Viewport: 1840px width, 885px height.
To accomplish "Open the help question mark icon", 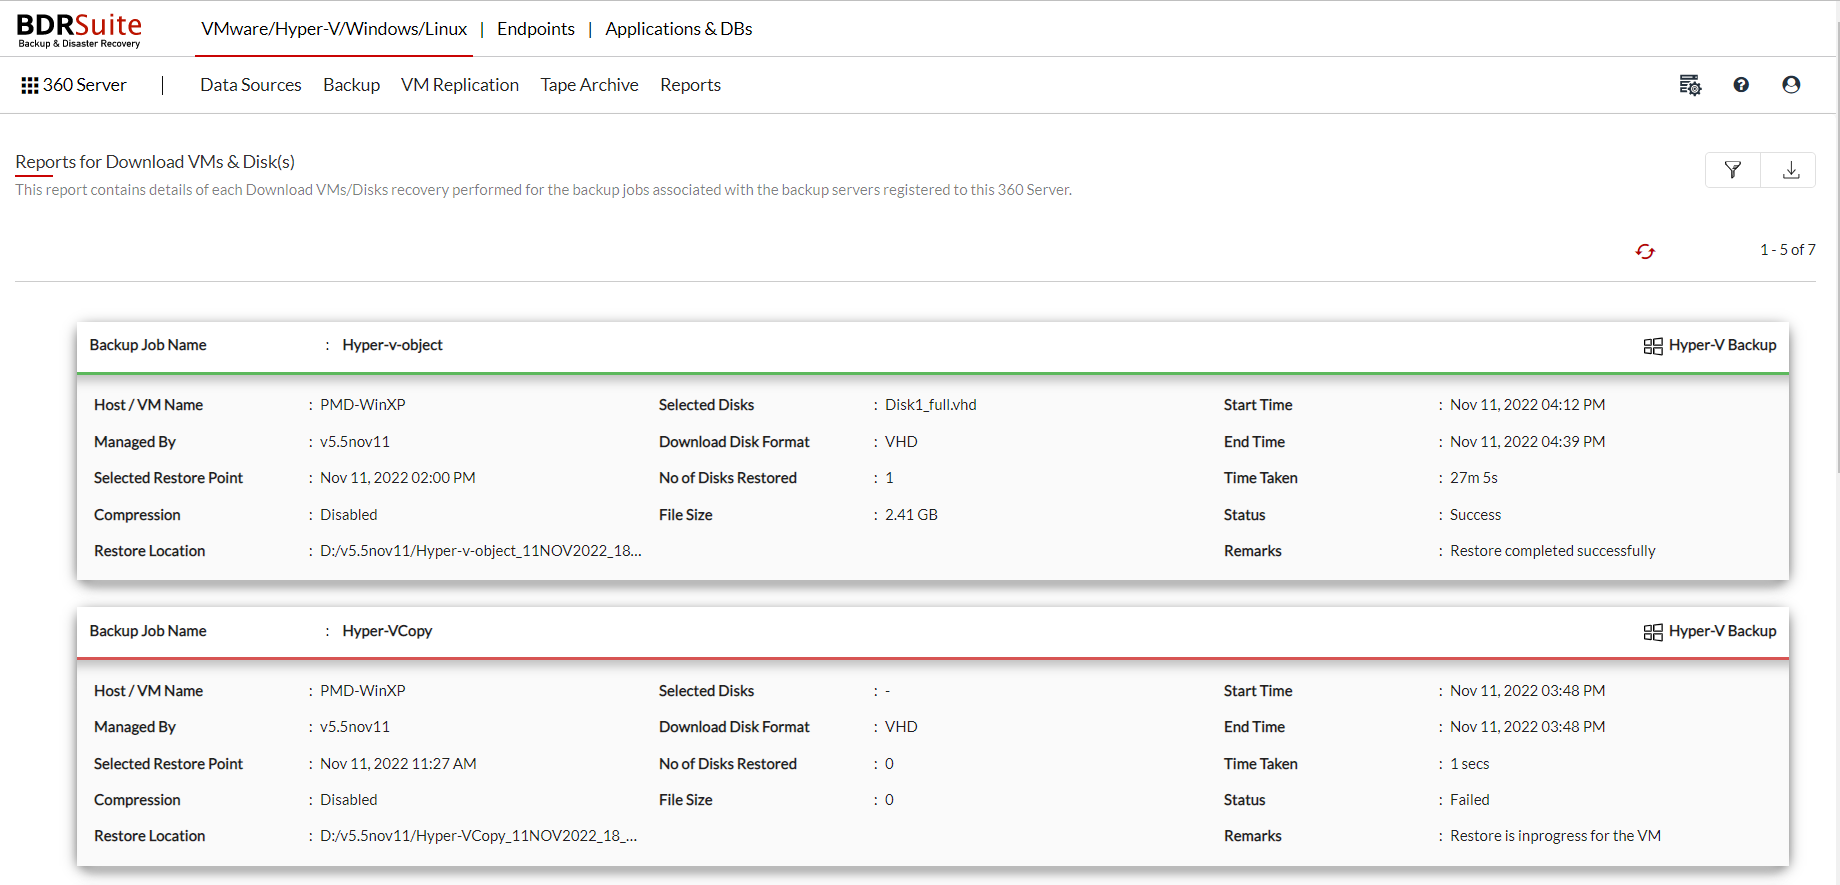I will [x=1741, y=85].
